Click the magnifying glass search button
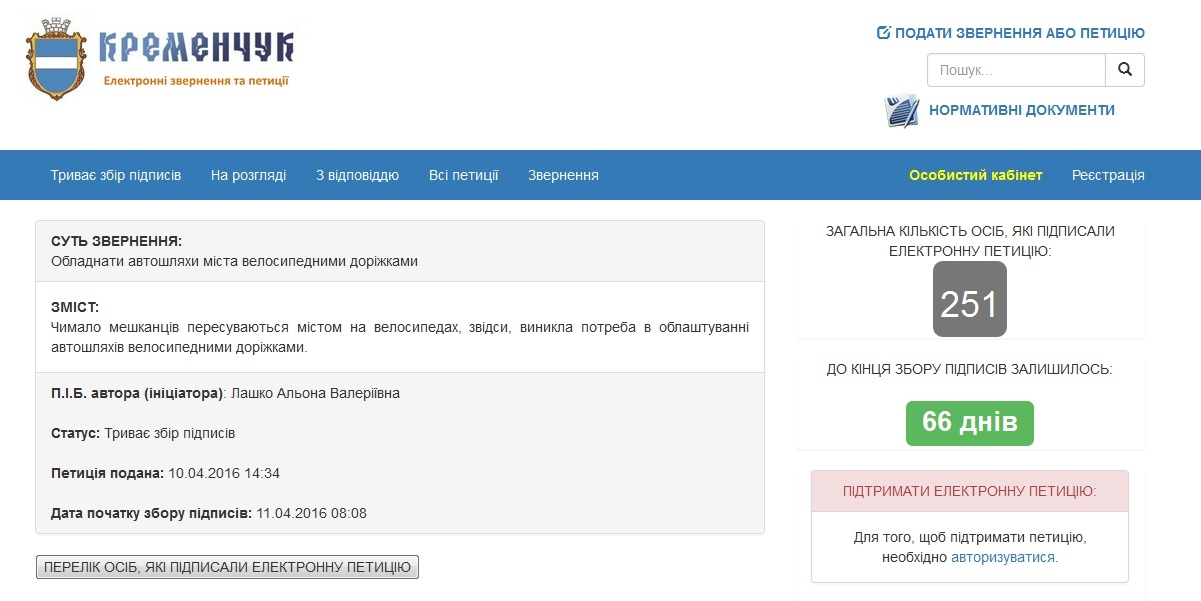This screenshot has height=601, width=1201. tap(1124, 70)
